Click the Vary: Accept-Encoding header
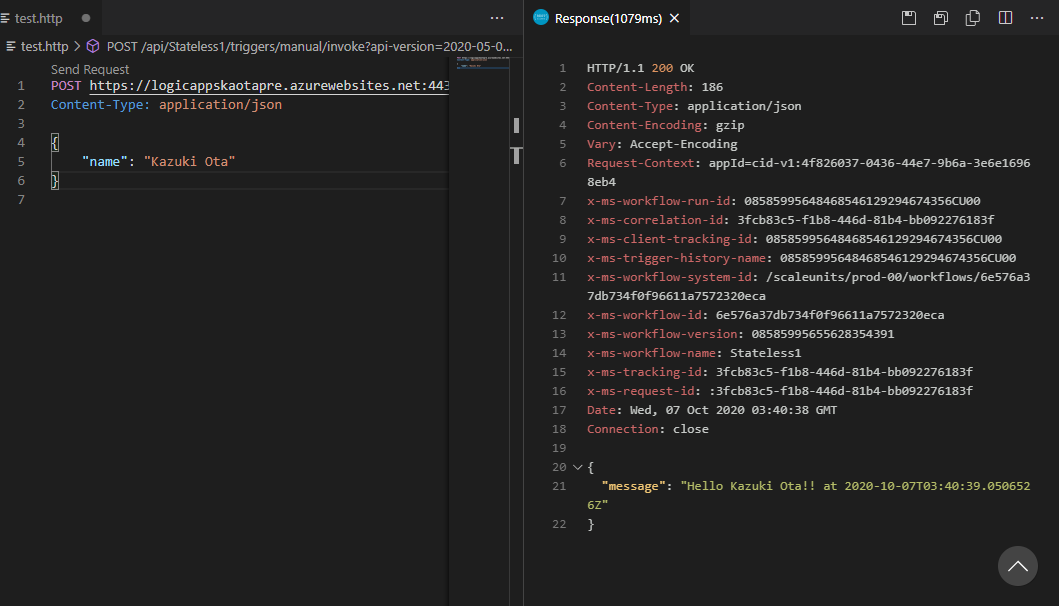This screenshot has height=606, width=1059. [x=662, y=144]
